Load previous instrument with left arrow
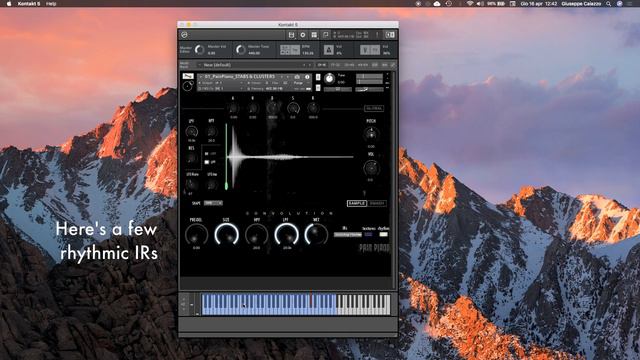The image size is (640, 360). [282, 77]
